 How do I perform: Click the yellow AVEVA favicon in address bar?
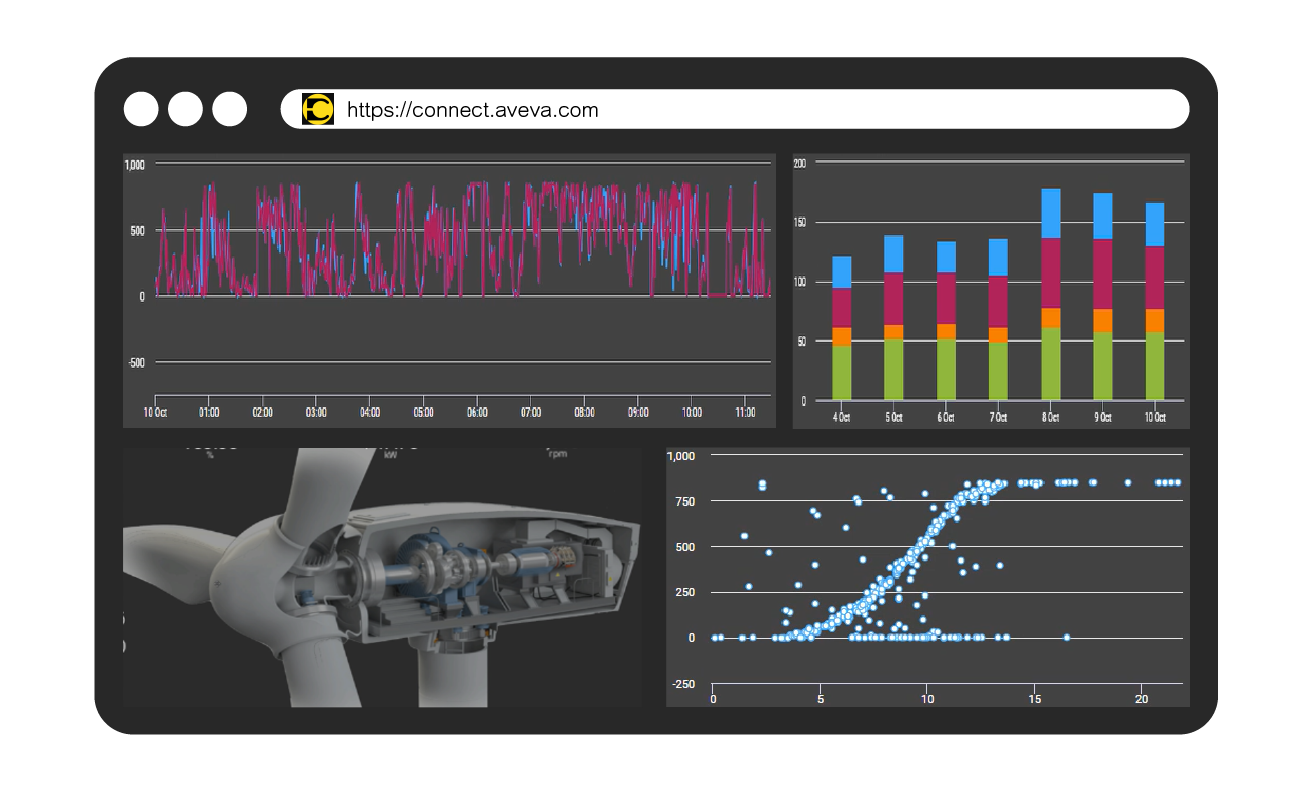pos(318,109)
